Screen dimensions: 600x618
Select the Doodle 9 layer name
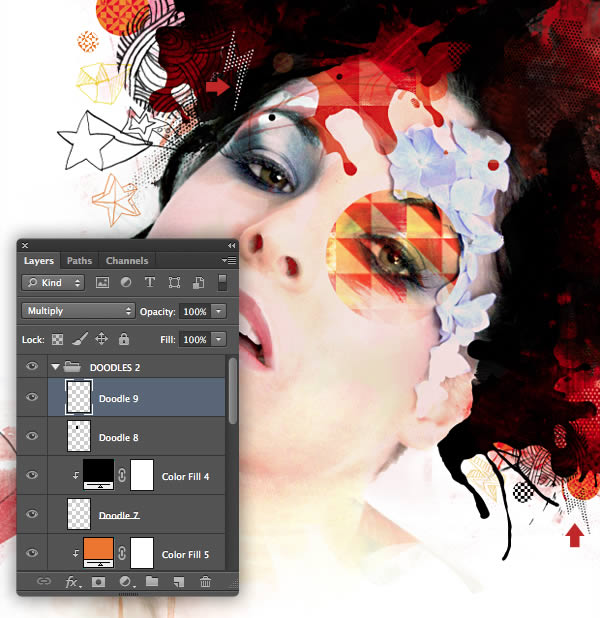(119, 398)
